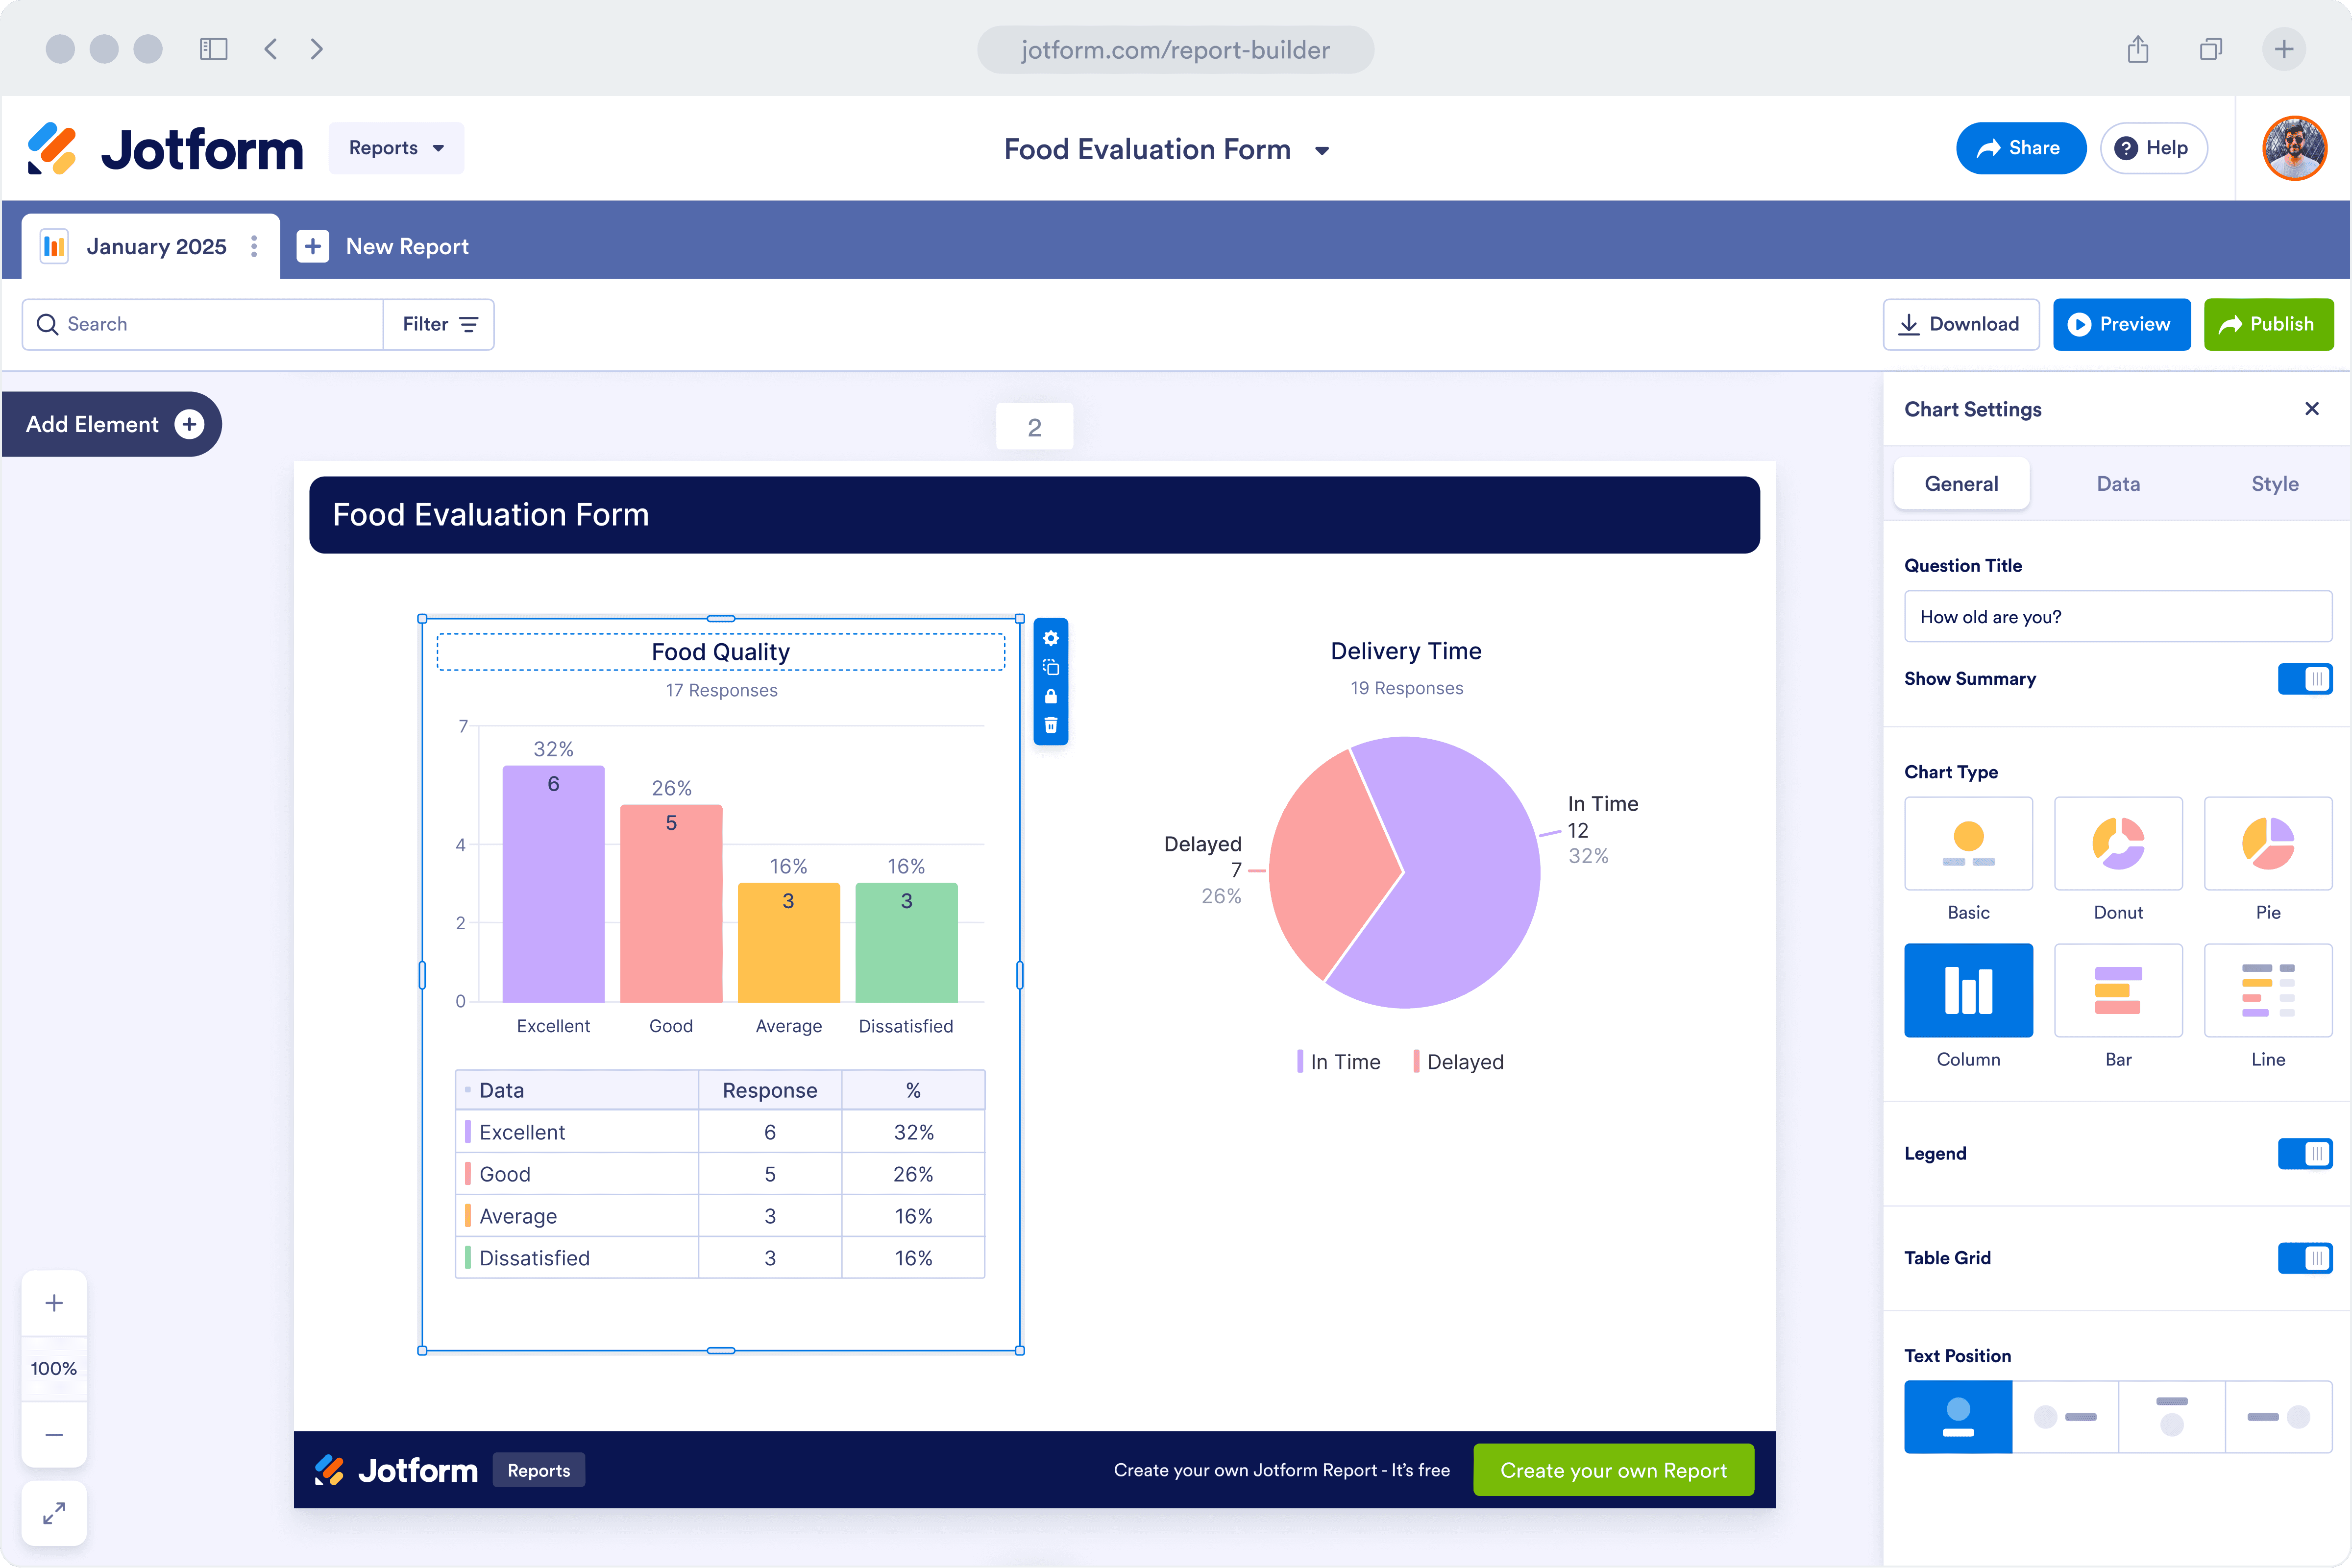Duplicate the Food Quality chart
The image size is (2352, 1568).
point(1050,667)
